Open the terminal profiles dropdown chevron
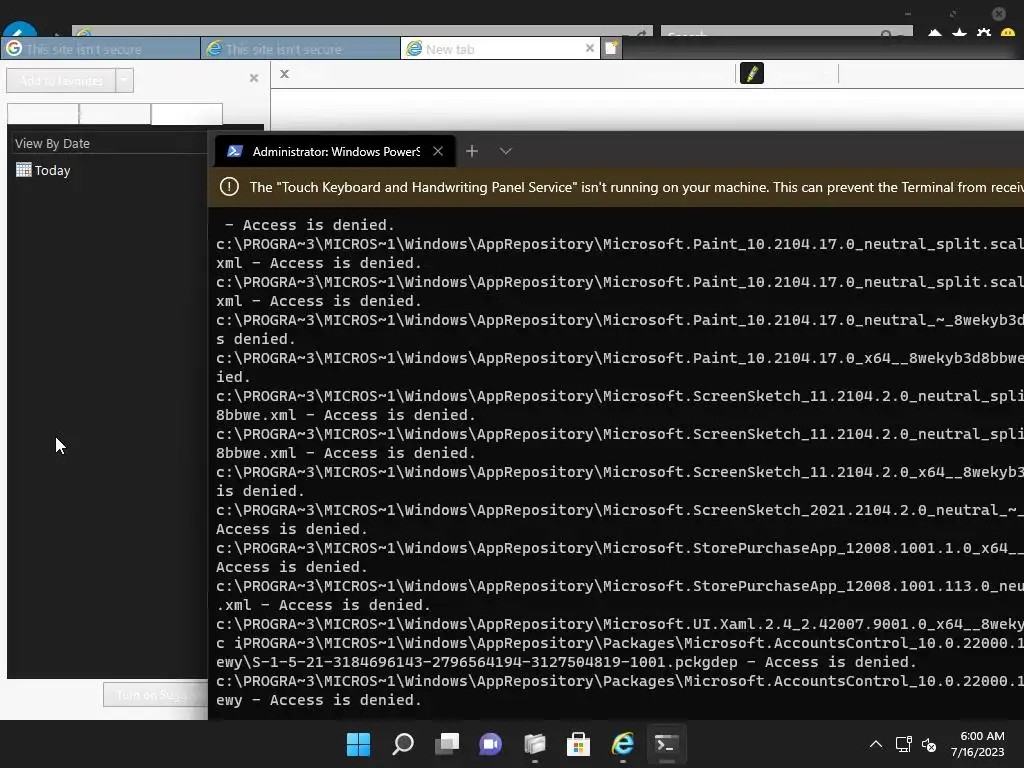 [x=505, y=152]
